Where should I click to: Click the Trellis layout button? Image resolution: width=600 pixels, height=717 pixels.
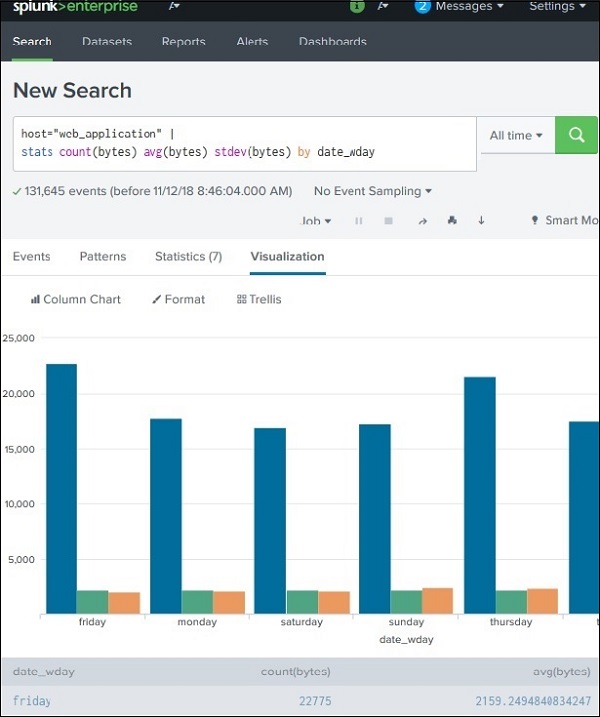(x=259, y=299)
